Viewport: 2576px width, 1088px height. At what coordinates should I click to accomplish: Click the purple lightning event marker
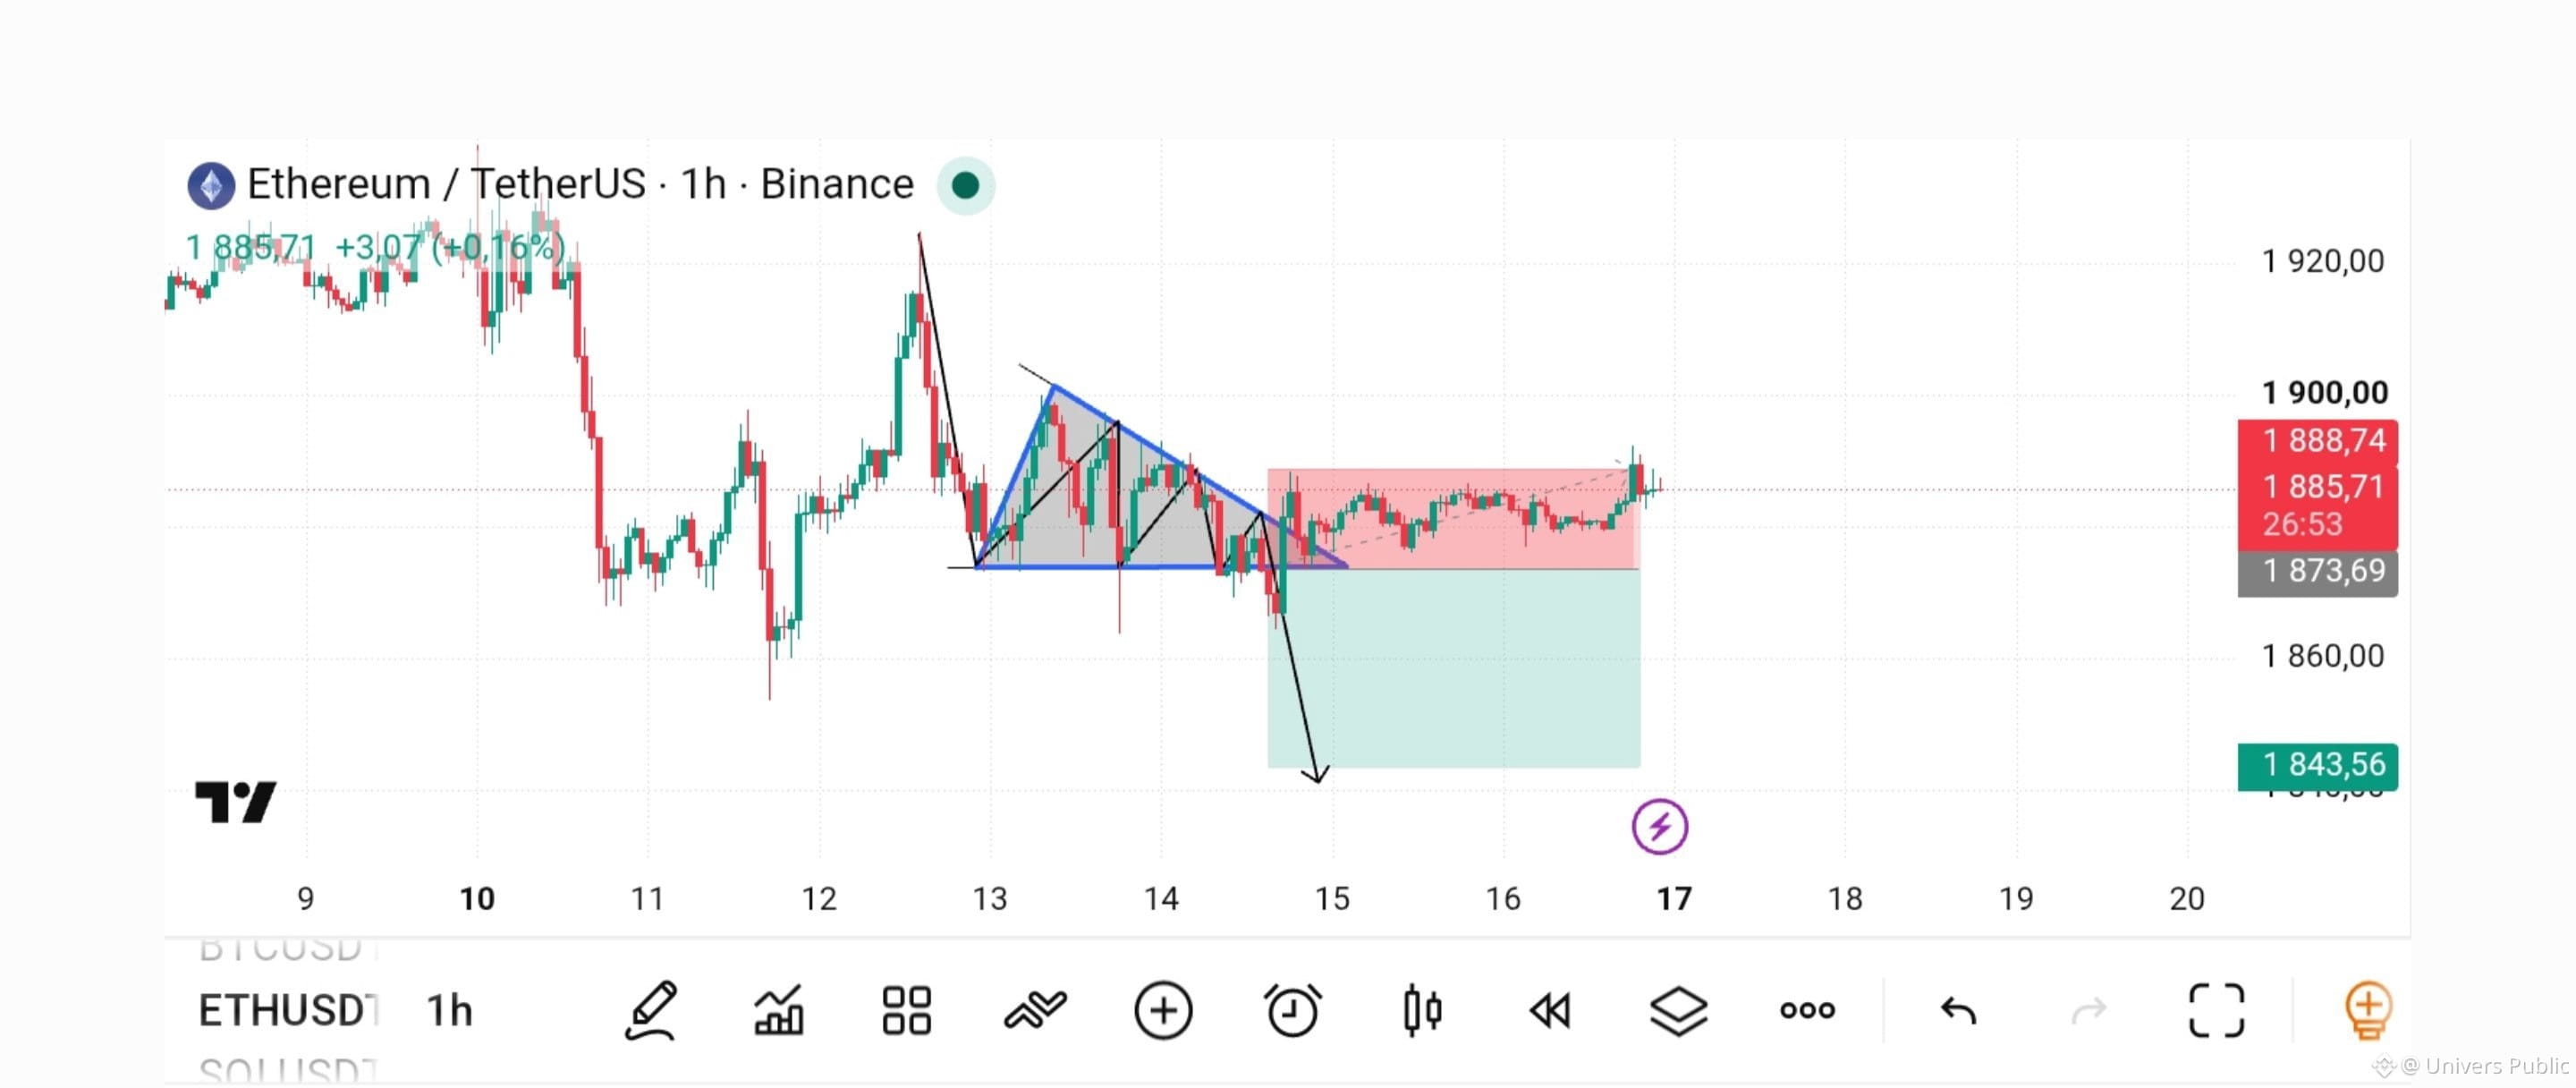[1659, 826]
